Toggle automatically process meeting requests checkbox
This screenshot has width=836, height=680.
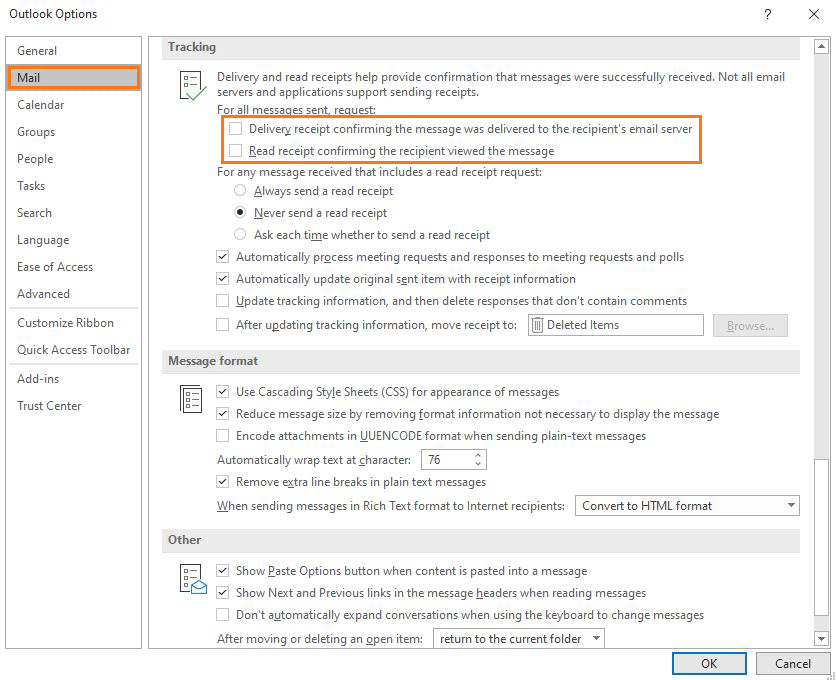[222, 257]
